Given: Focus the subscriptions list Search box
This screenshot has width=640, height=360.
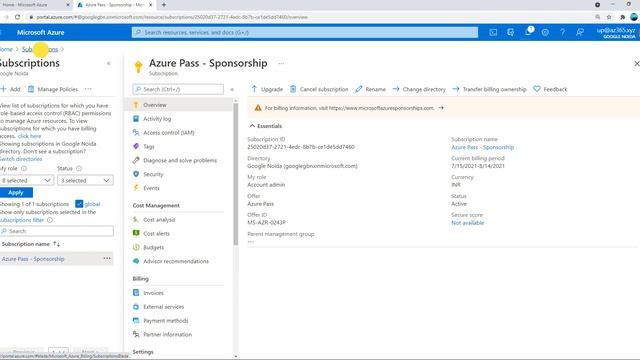Looking at the screenshot, I should [x=57, y=231].
